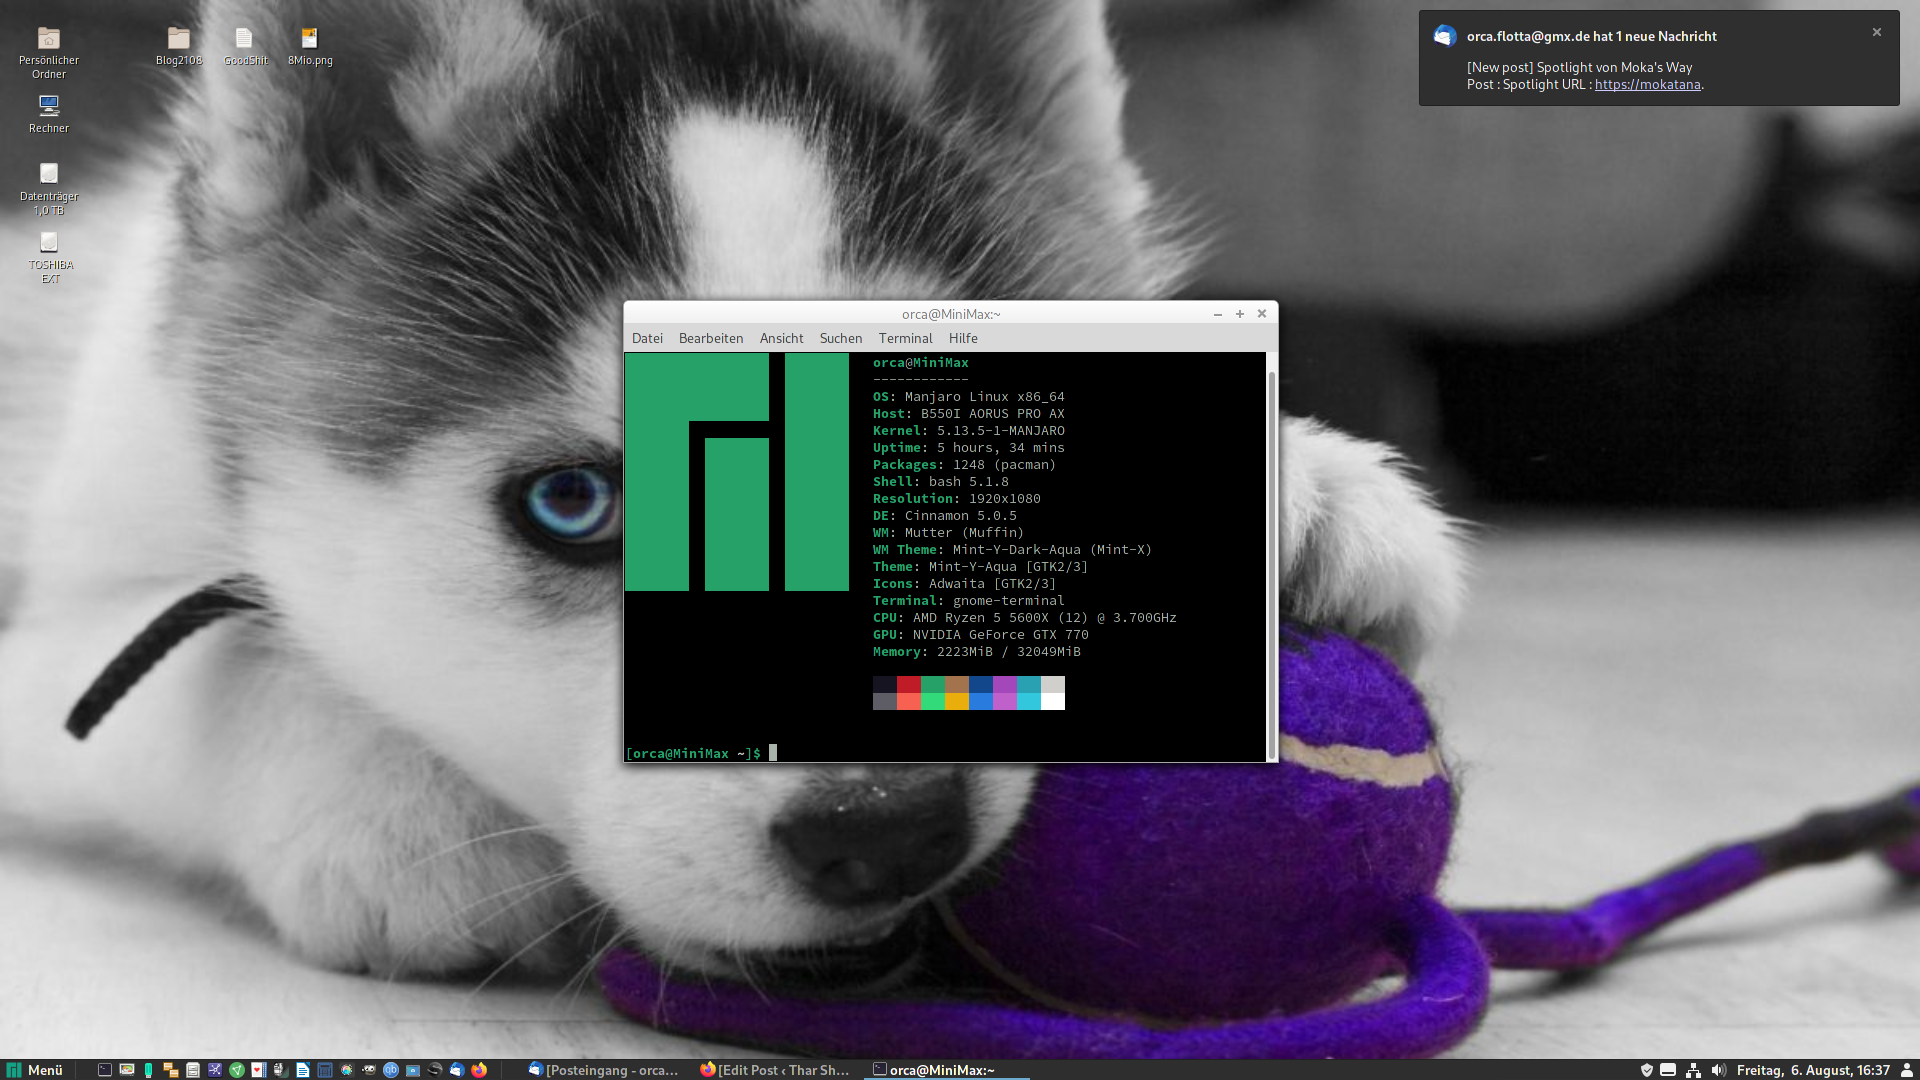The image size is (1920, 1080).
Task: Open the Manjaro Menü button
Action: (35, 1070)
